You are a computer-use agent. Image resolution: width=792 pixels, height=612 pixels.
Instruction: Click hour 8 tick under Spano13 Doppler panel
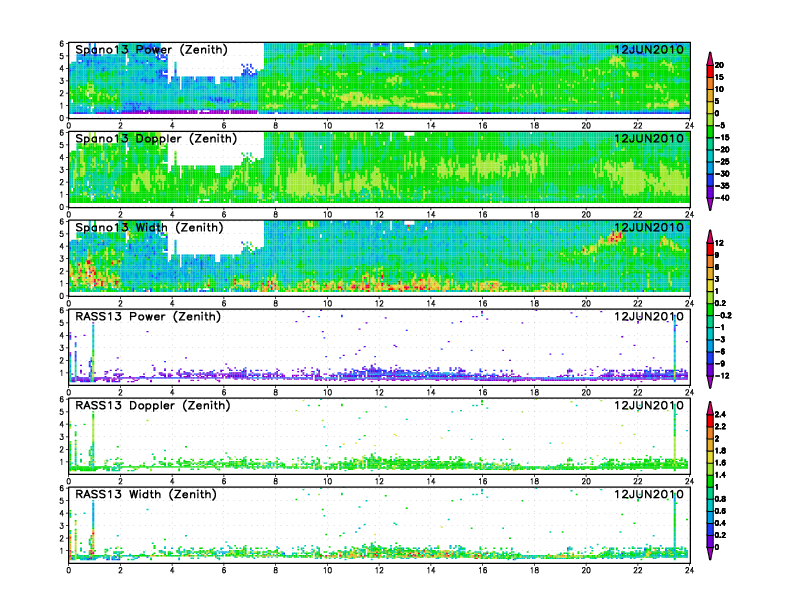click(x=275, y=215)
